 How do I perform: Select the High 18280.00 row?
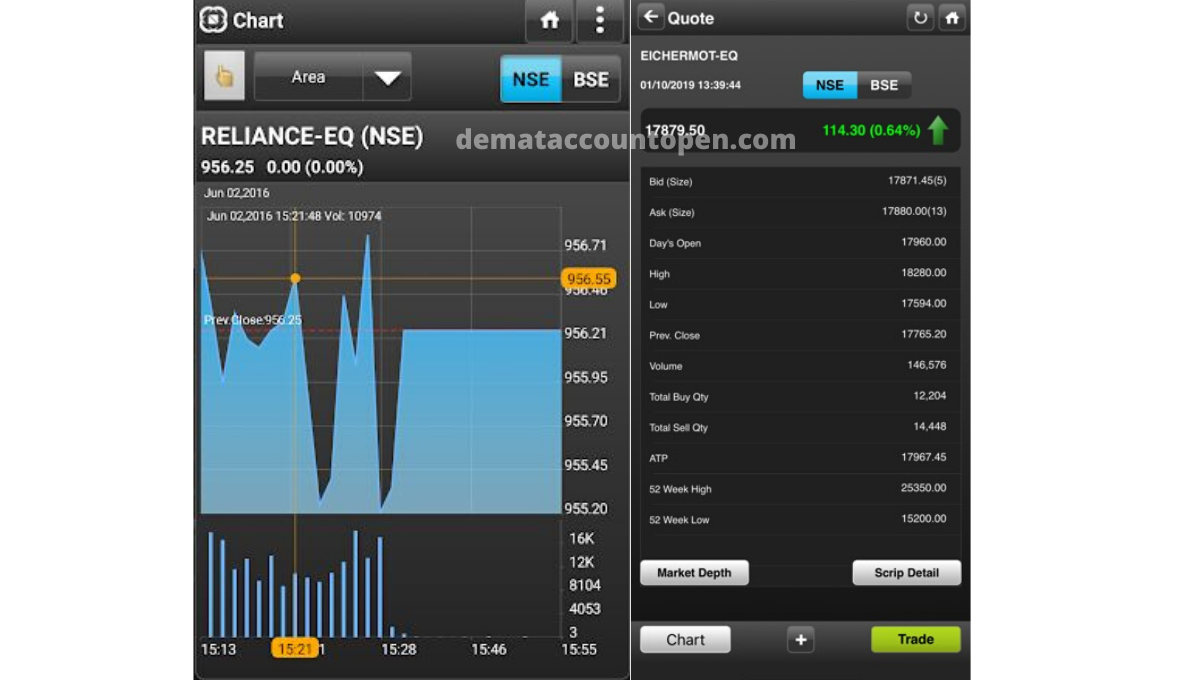click(x=800, y=273)
